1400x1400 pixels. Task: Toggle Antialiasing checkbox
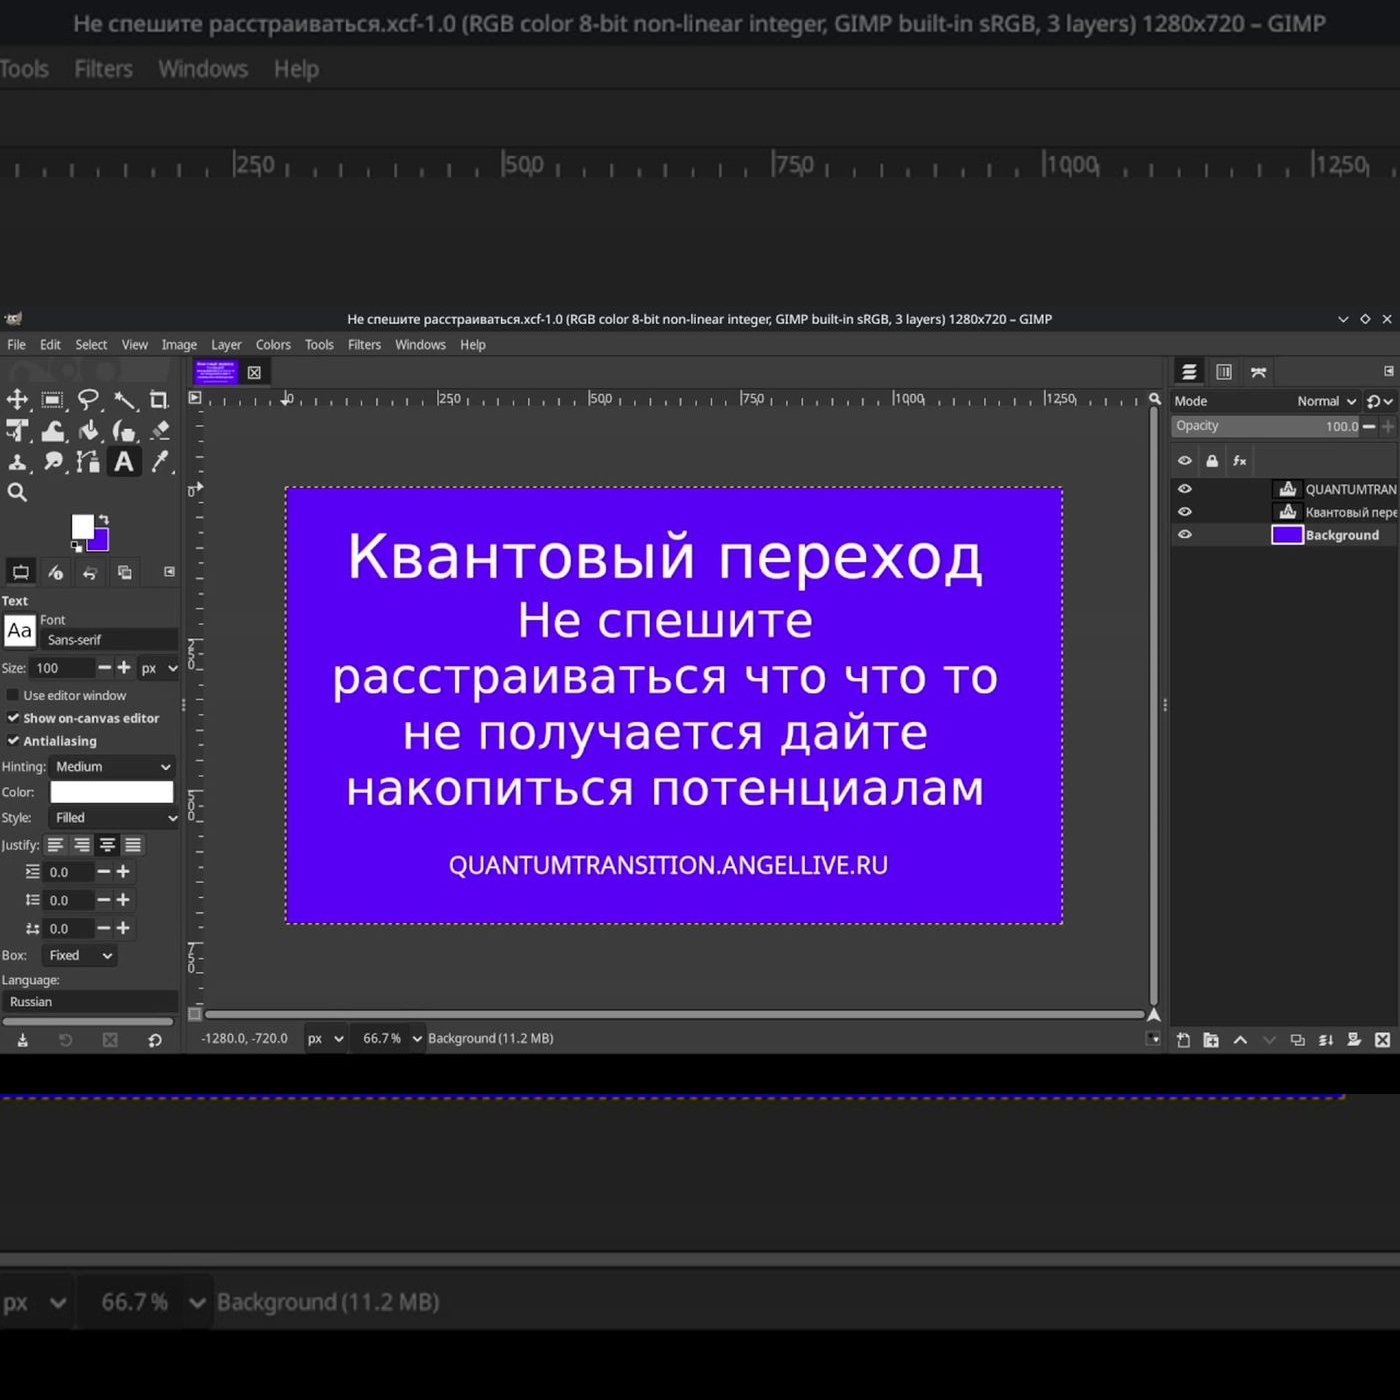point(13,741)
